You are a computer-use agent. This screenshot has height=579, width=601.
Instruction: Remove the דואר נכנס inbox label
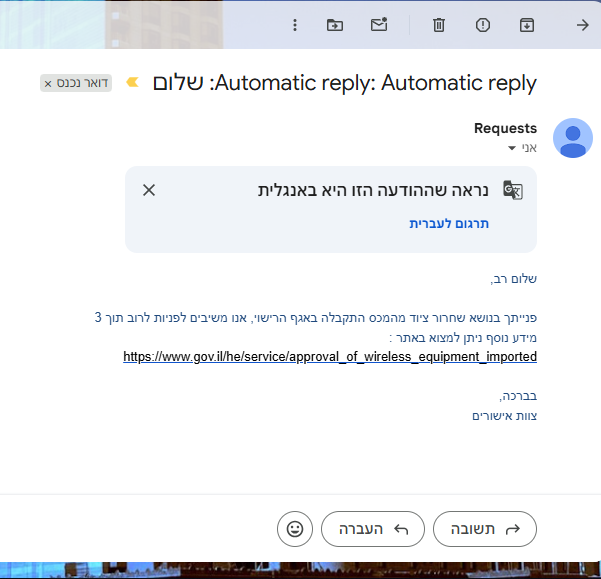click(x=48, y=84)
